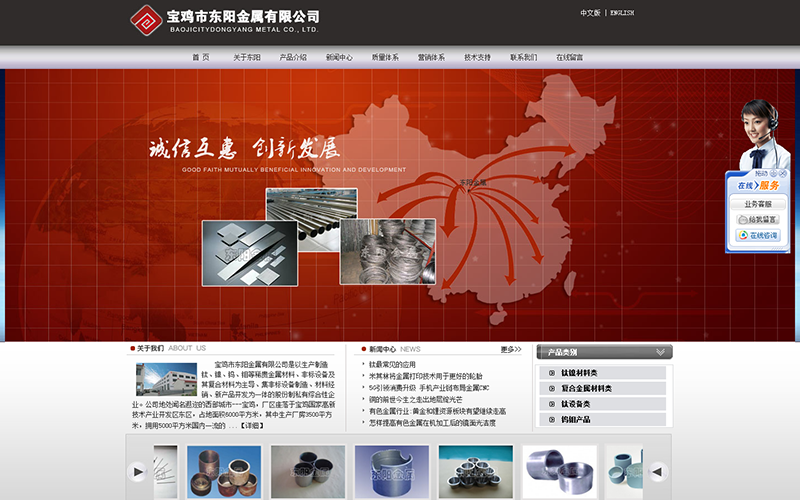Viewport: 800px width, 500px height.
Task: Click 更多>> in news section
Action: tap(511, 349)
